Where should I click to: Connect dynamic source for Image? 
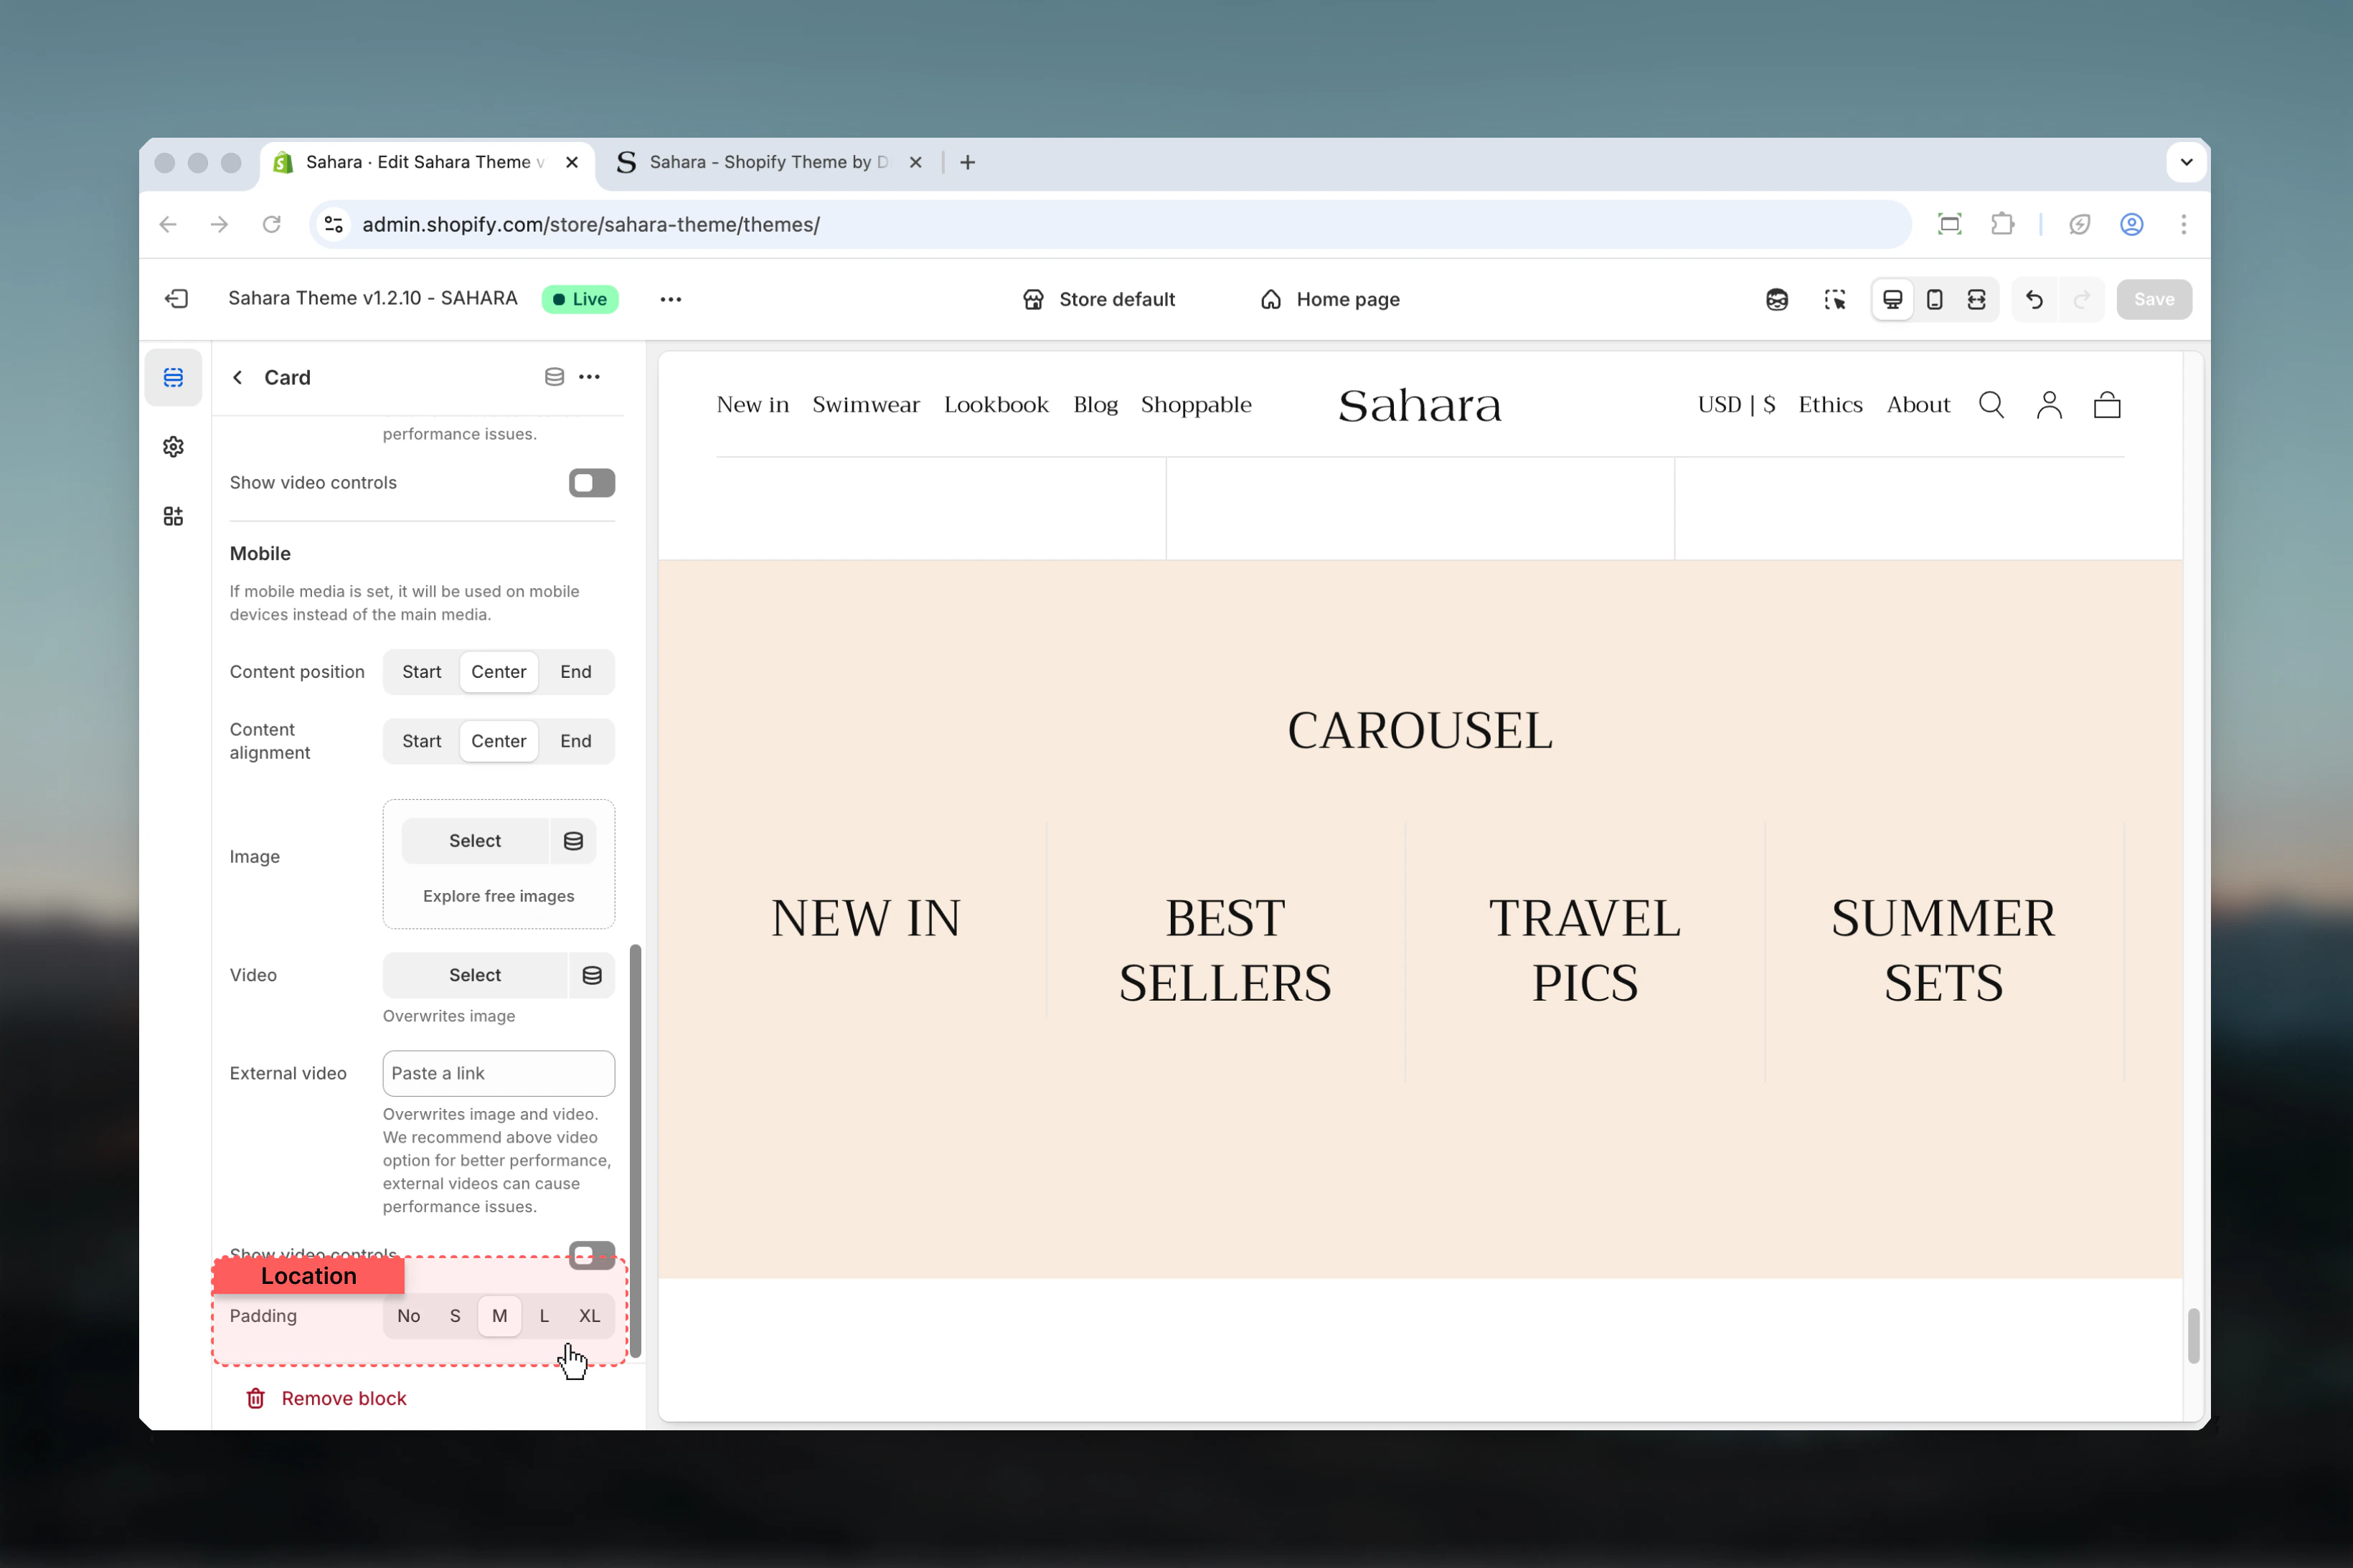573,841
